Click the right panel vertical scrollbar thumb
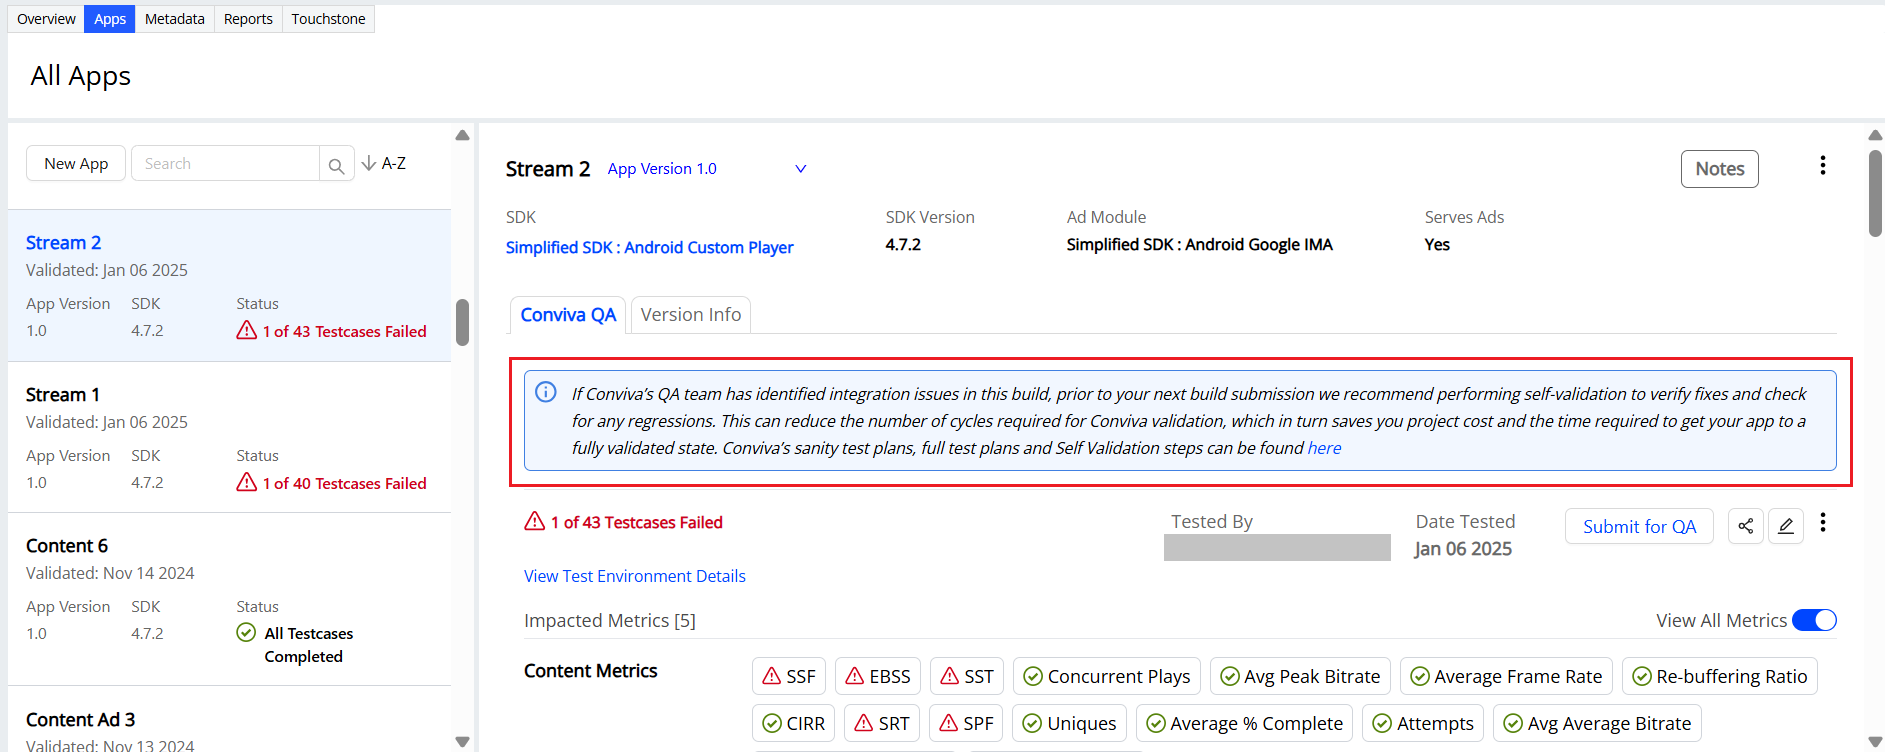Screen dimensions: 1885x752 click(x=1875, y=193)
